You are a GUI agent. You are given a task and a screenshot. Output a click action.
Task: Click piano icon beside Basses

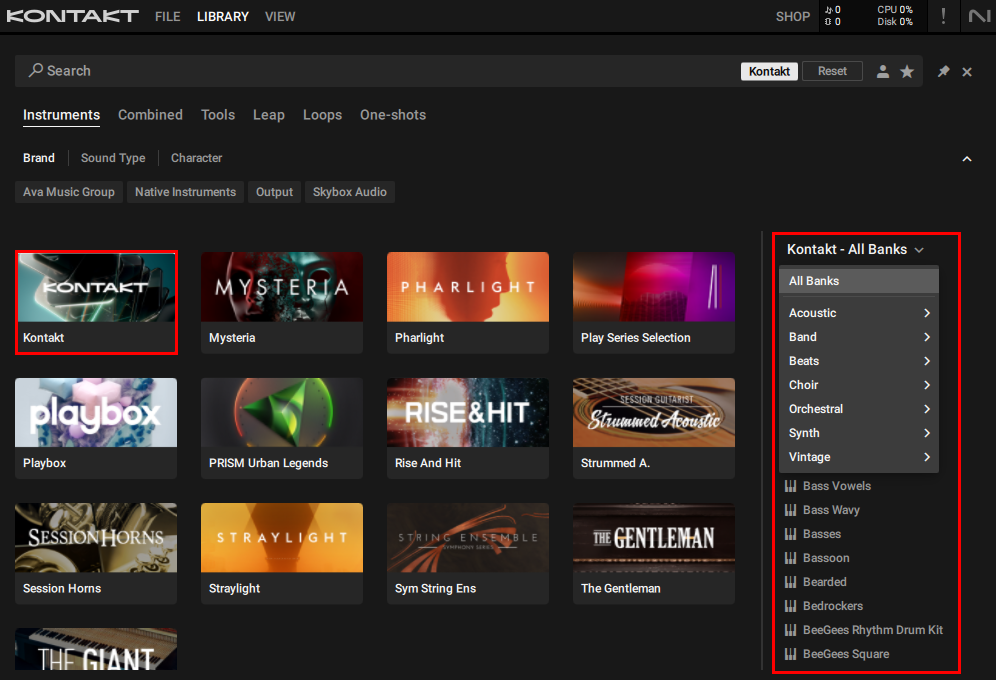tap(790, 534)
